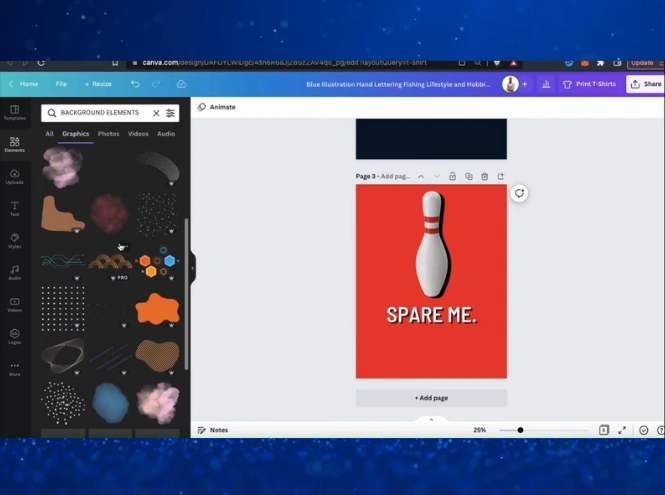The width and height of the screenshot is (665, 495).
Task: Open the search filter options
Action: (x=170, y=113)
